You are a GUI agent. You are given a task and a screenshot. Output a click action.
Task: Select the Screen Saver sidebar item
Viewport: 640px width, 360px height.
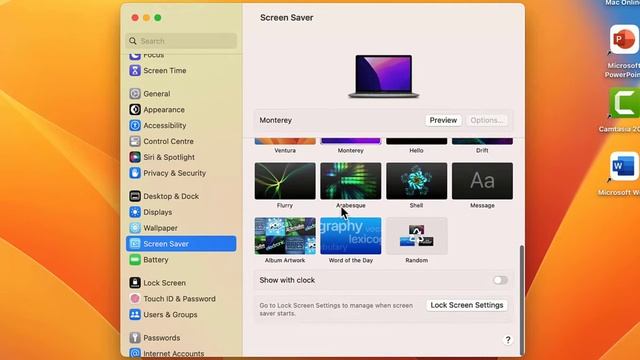(x=181, y=244)
